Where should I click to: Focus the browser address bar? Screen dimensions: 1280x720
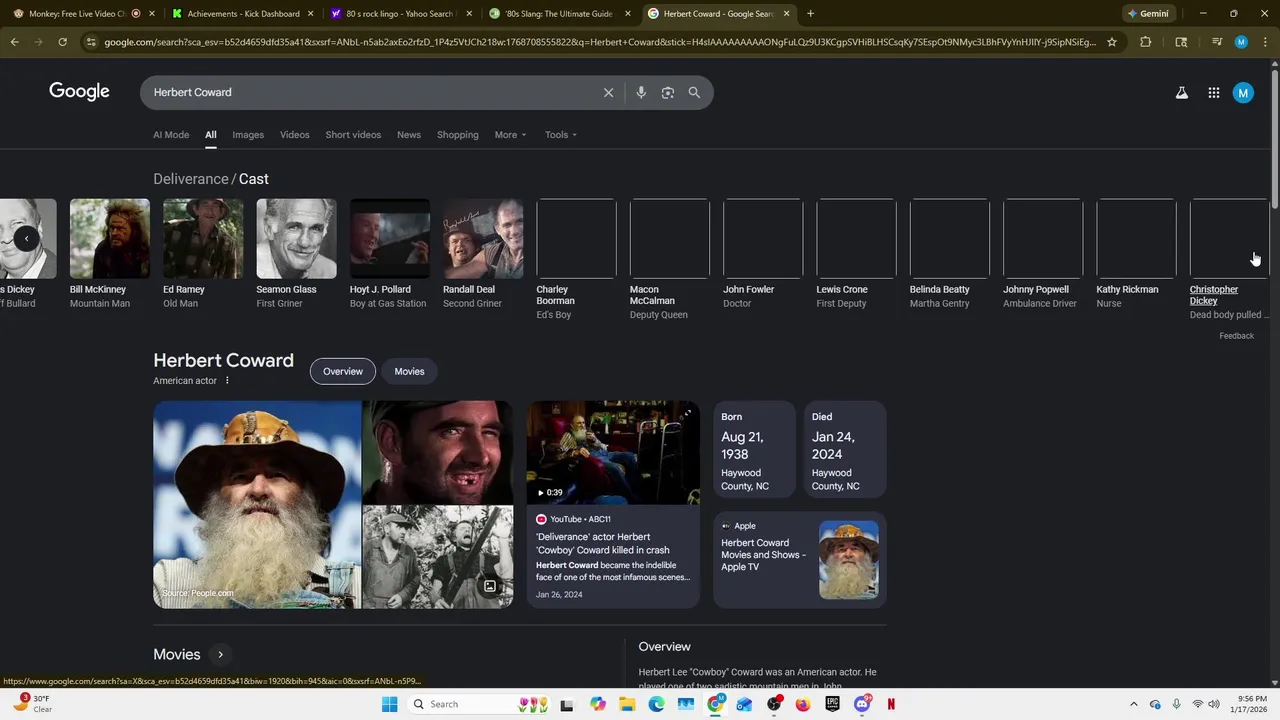[x=600, y=42]
